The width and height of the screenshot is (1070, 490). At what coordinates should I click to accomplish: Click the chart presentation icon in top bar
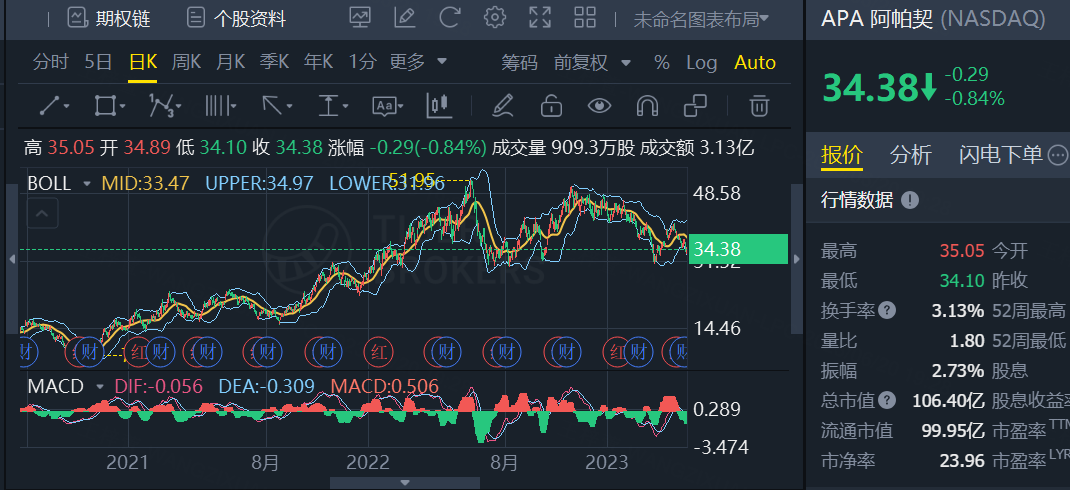tap(360, 18)
